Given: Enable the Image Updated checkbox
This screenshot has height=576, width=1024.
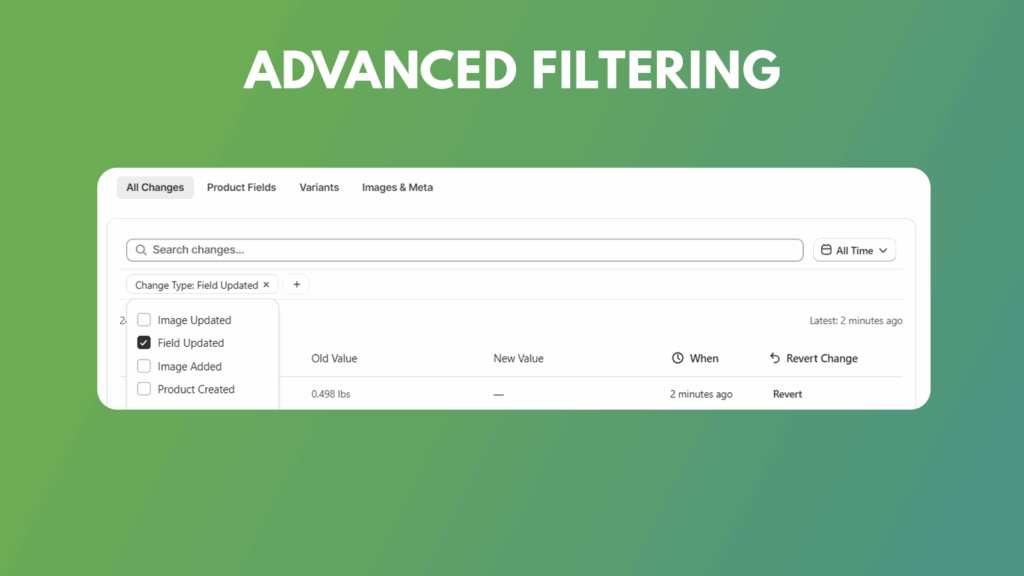Looking at the screenshot, I should point(144,320).
